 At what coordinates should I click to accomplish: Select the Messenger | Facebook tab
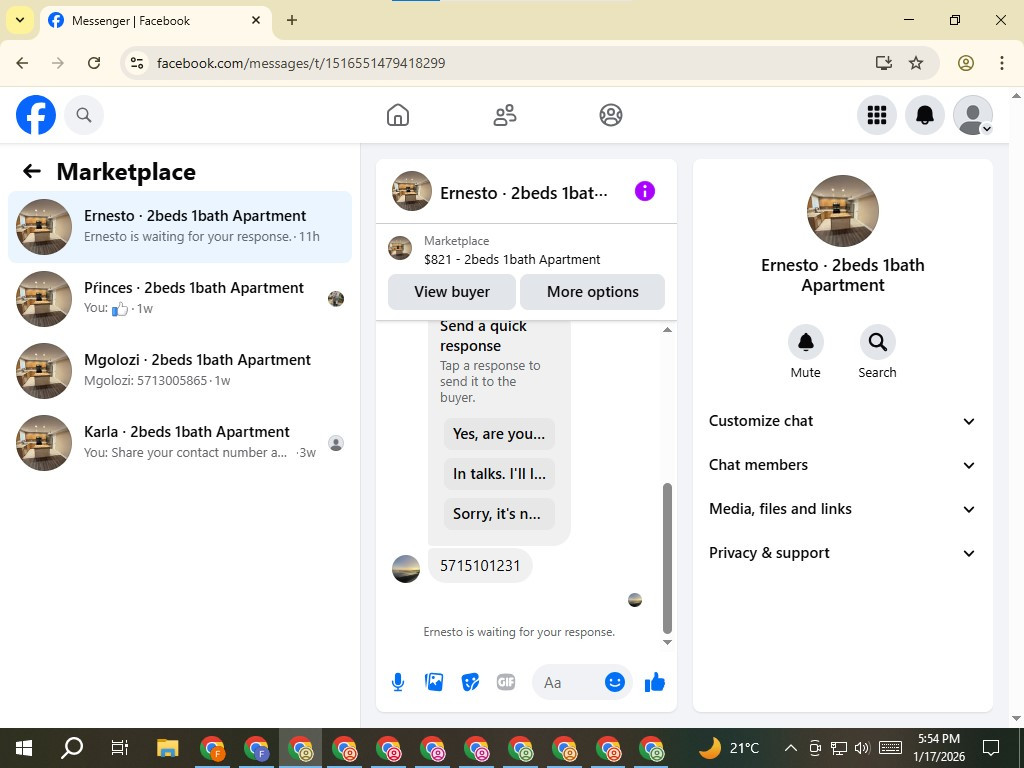pos(156,20)
